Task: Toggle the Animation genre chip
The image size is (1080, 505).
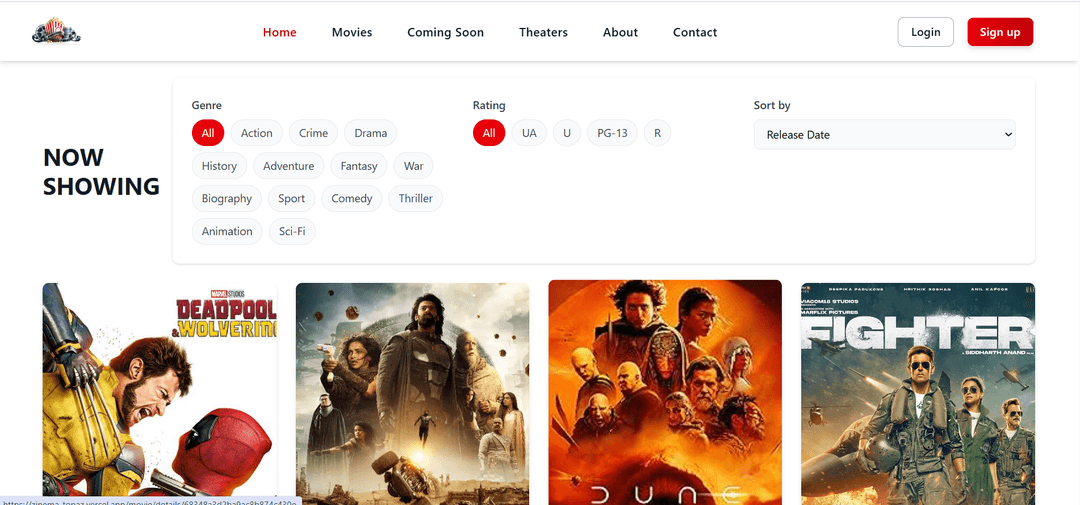Action: [x=227, y=231]
